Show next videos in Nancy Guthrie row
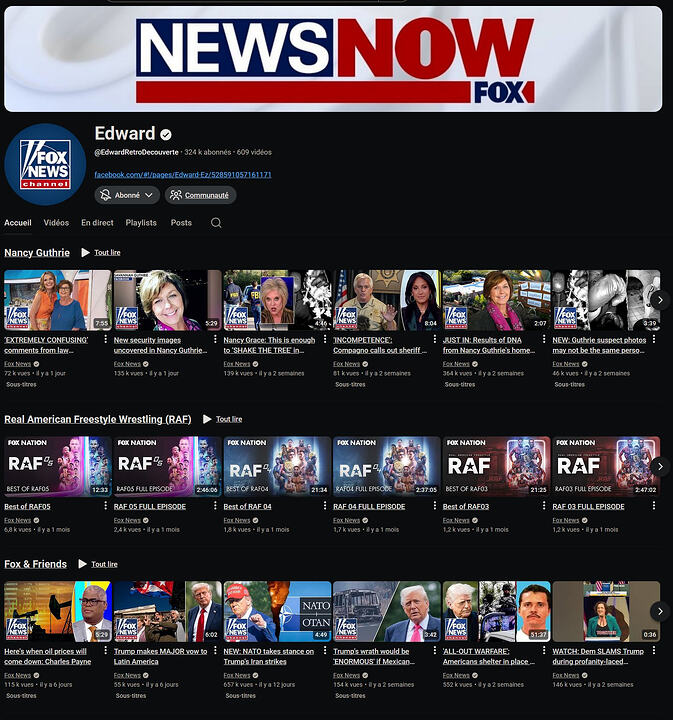 point(660,300)
